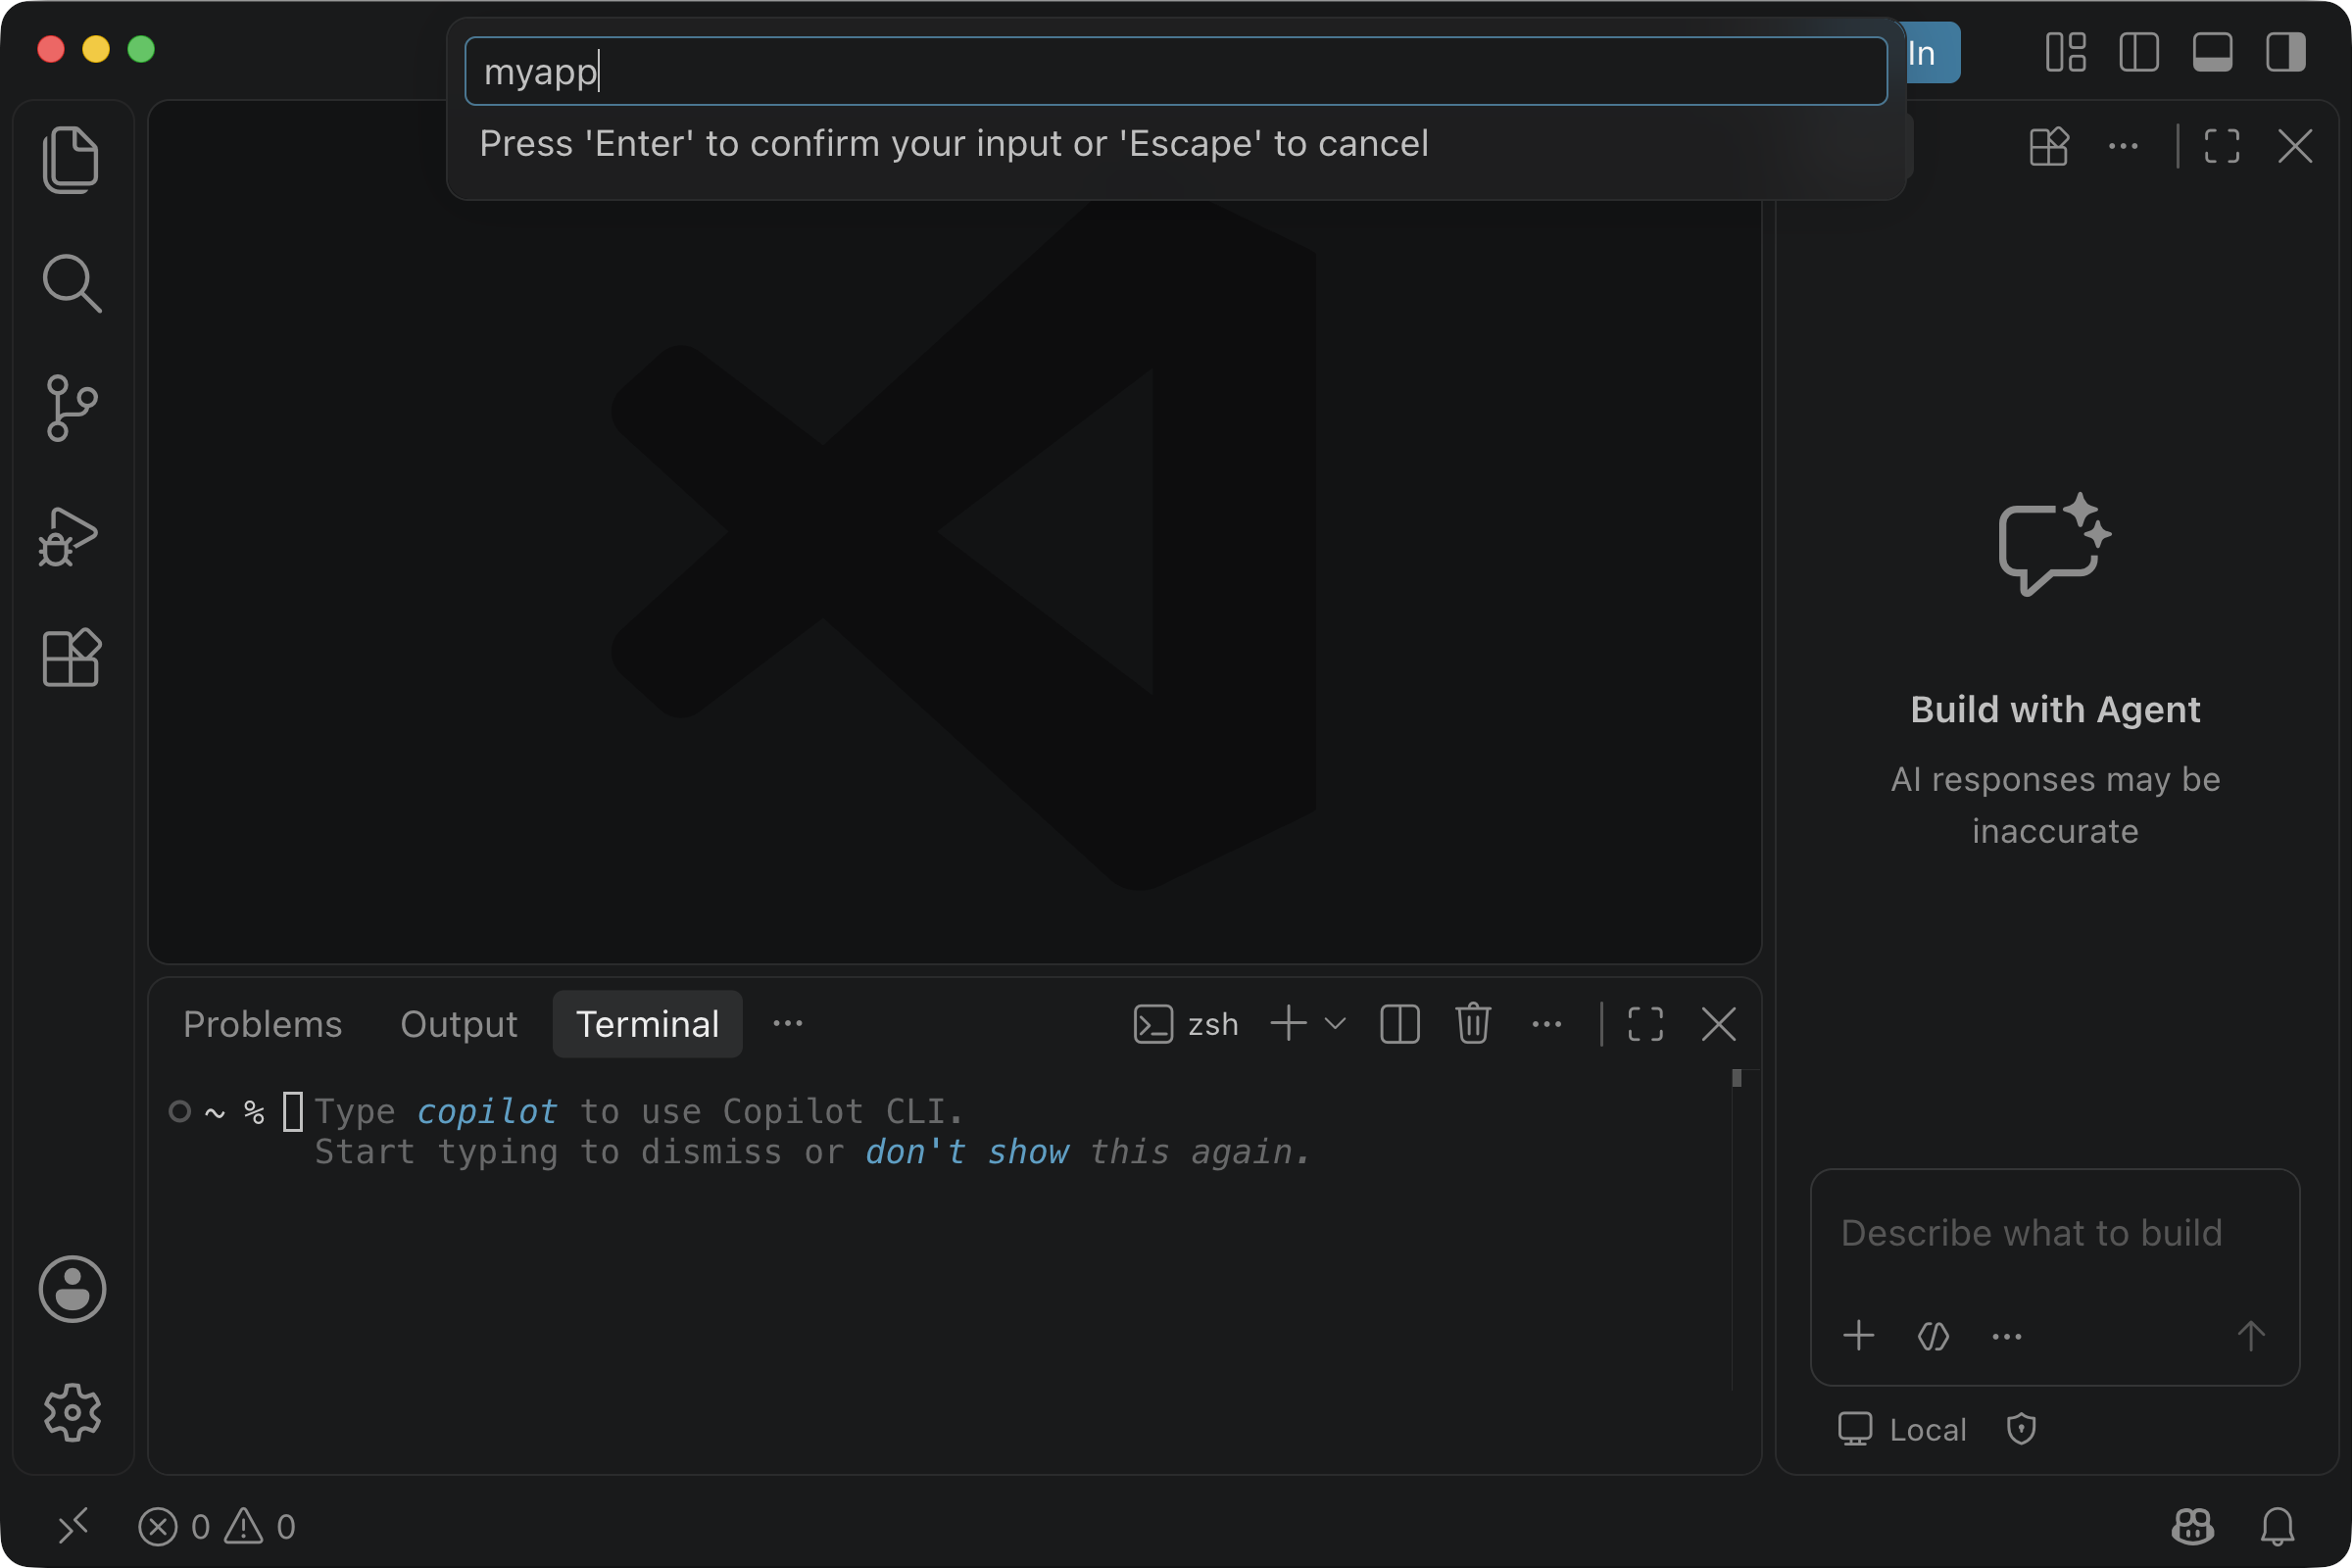Open the Source Control view

tap(72, 408)
